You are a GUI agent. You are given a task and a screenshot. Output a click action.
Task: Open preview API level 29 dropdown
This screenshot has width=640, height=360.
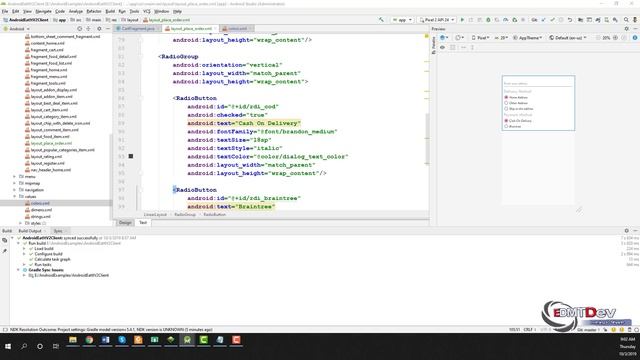501,38
